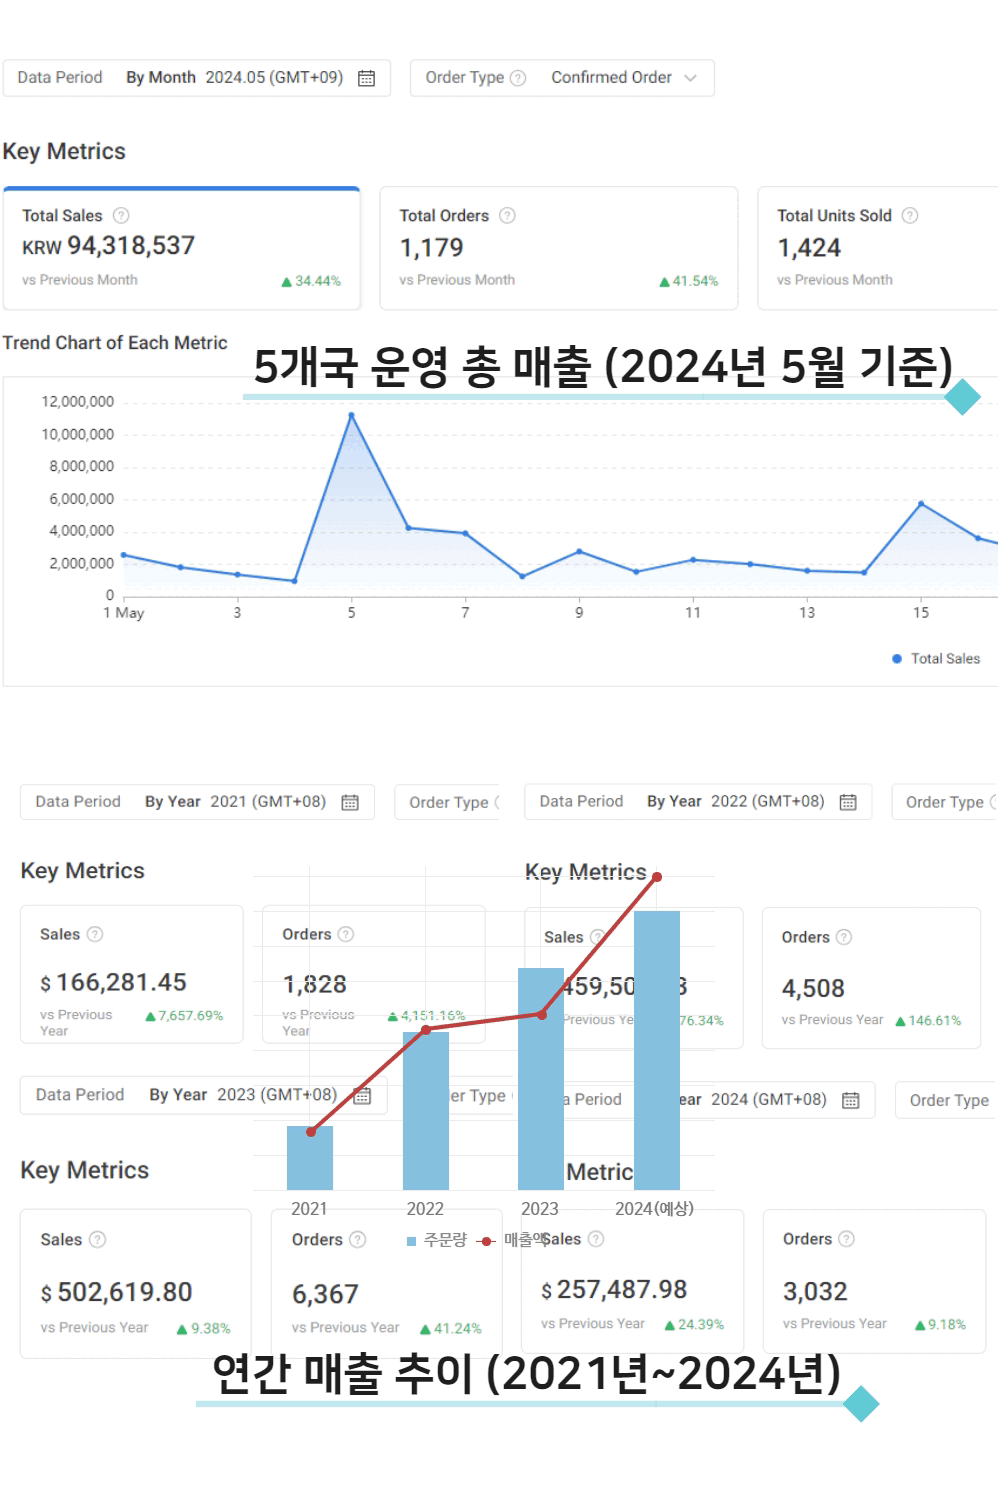This screenshot has width=1000, height=1500.
Task: Open calendar icon for 2021 data period
Action: pyautogui.click(x=350, y=802)
